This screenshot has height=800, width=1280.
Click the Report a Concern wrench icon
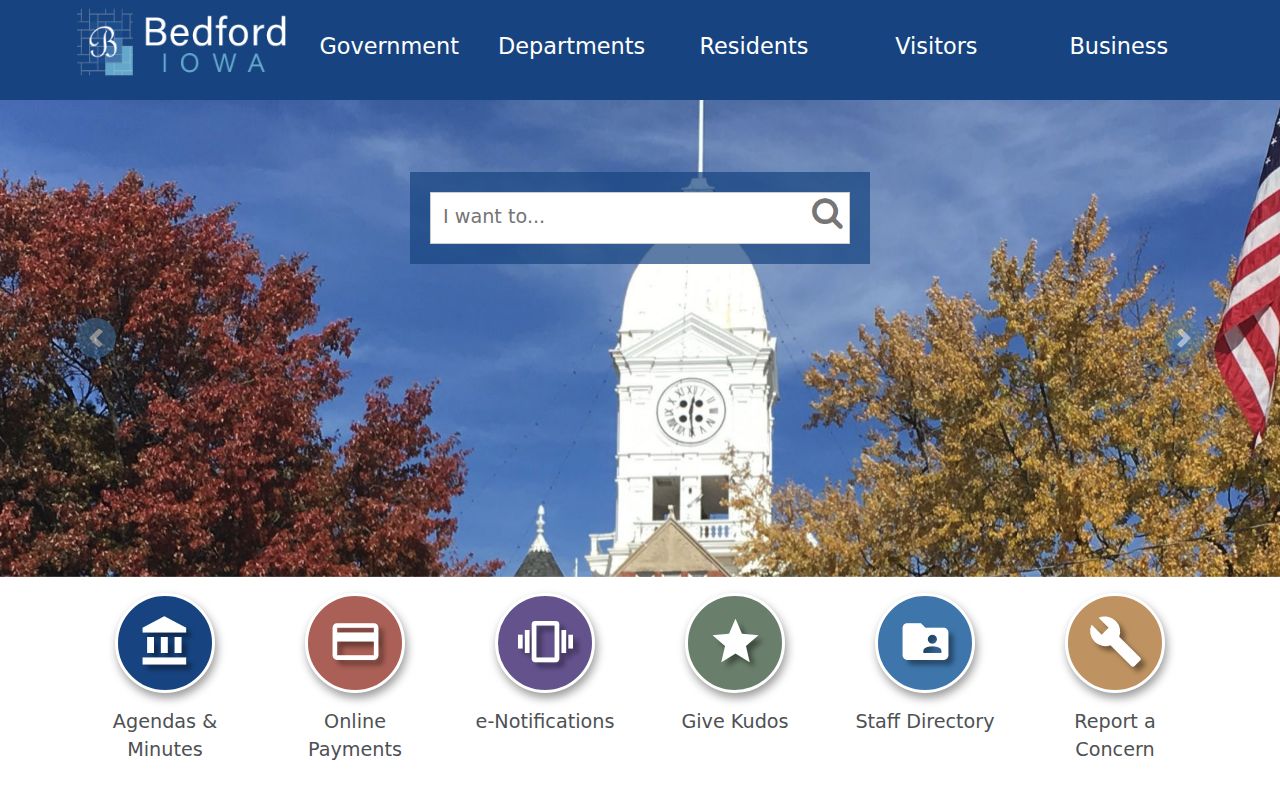(1115, 644)
